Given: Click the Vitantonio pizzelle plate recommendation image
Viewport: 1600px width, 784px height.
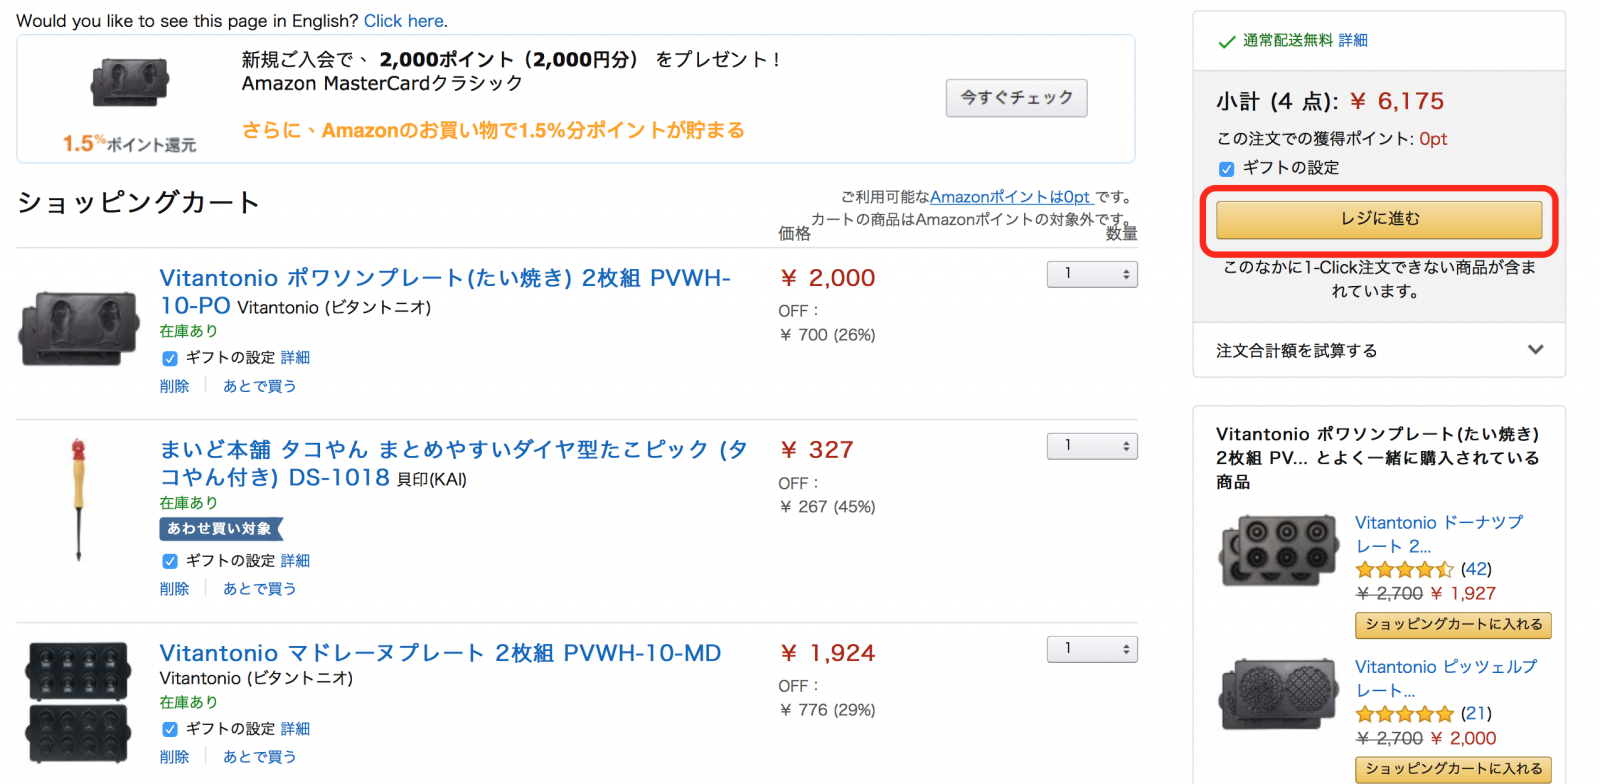Looking at the screenshot, I should 1279,694.
